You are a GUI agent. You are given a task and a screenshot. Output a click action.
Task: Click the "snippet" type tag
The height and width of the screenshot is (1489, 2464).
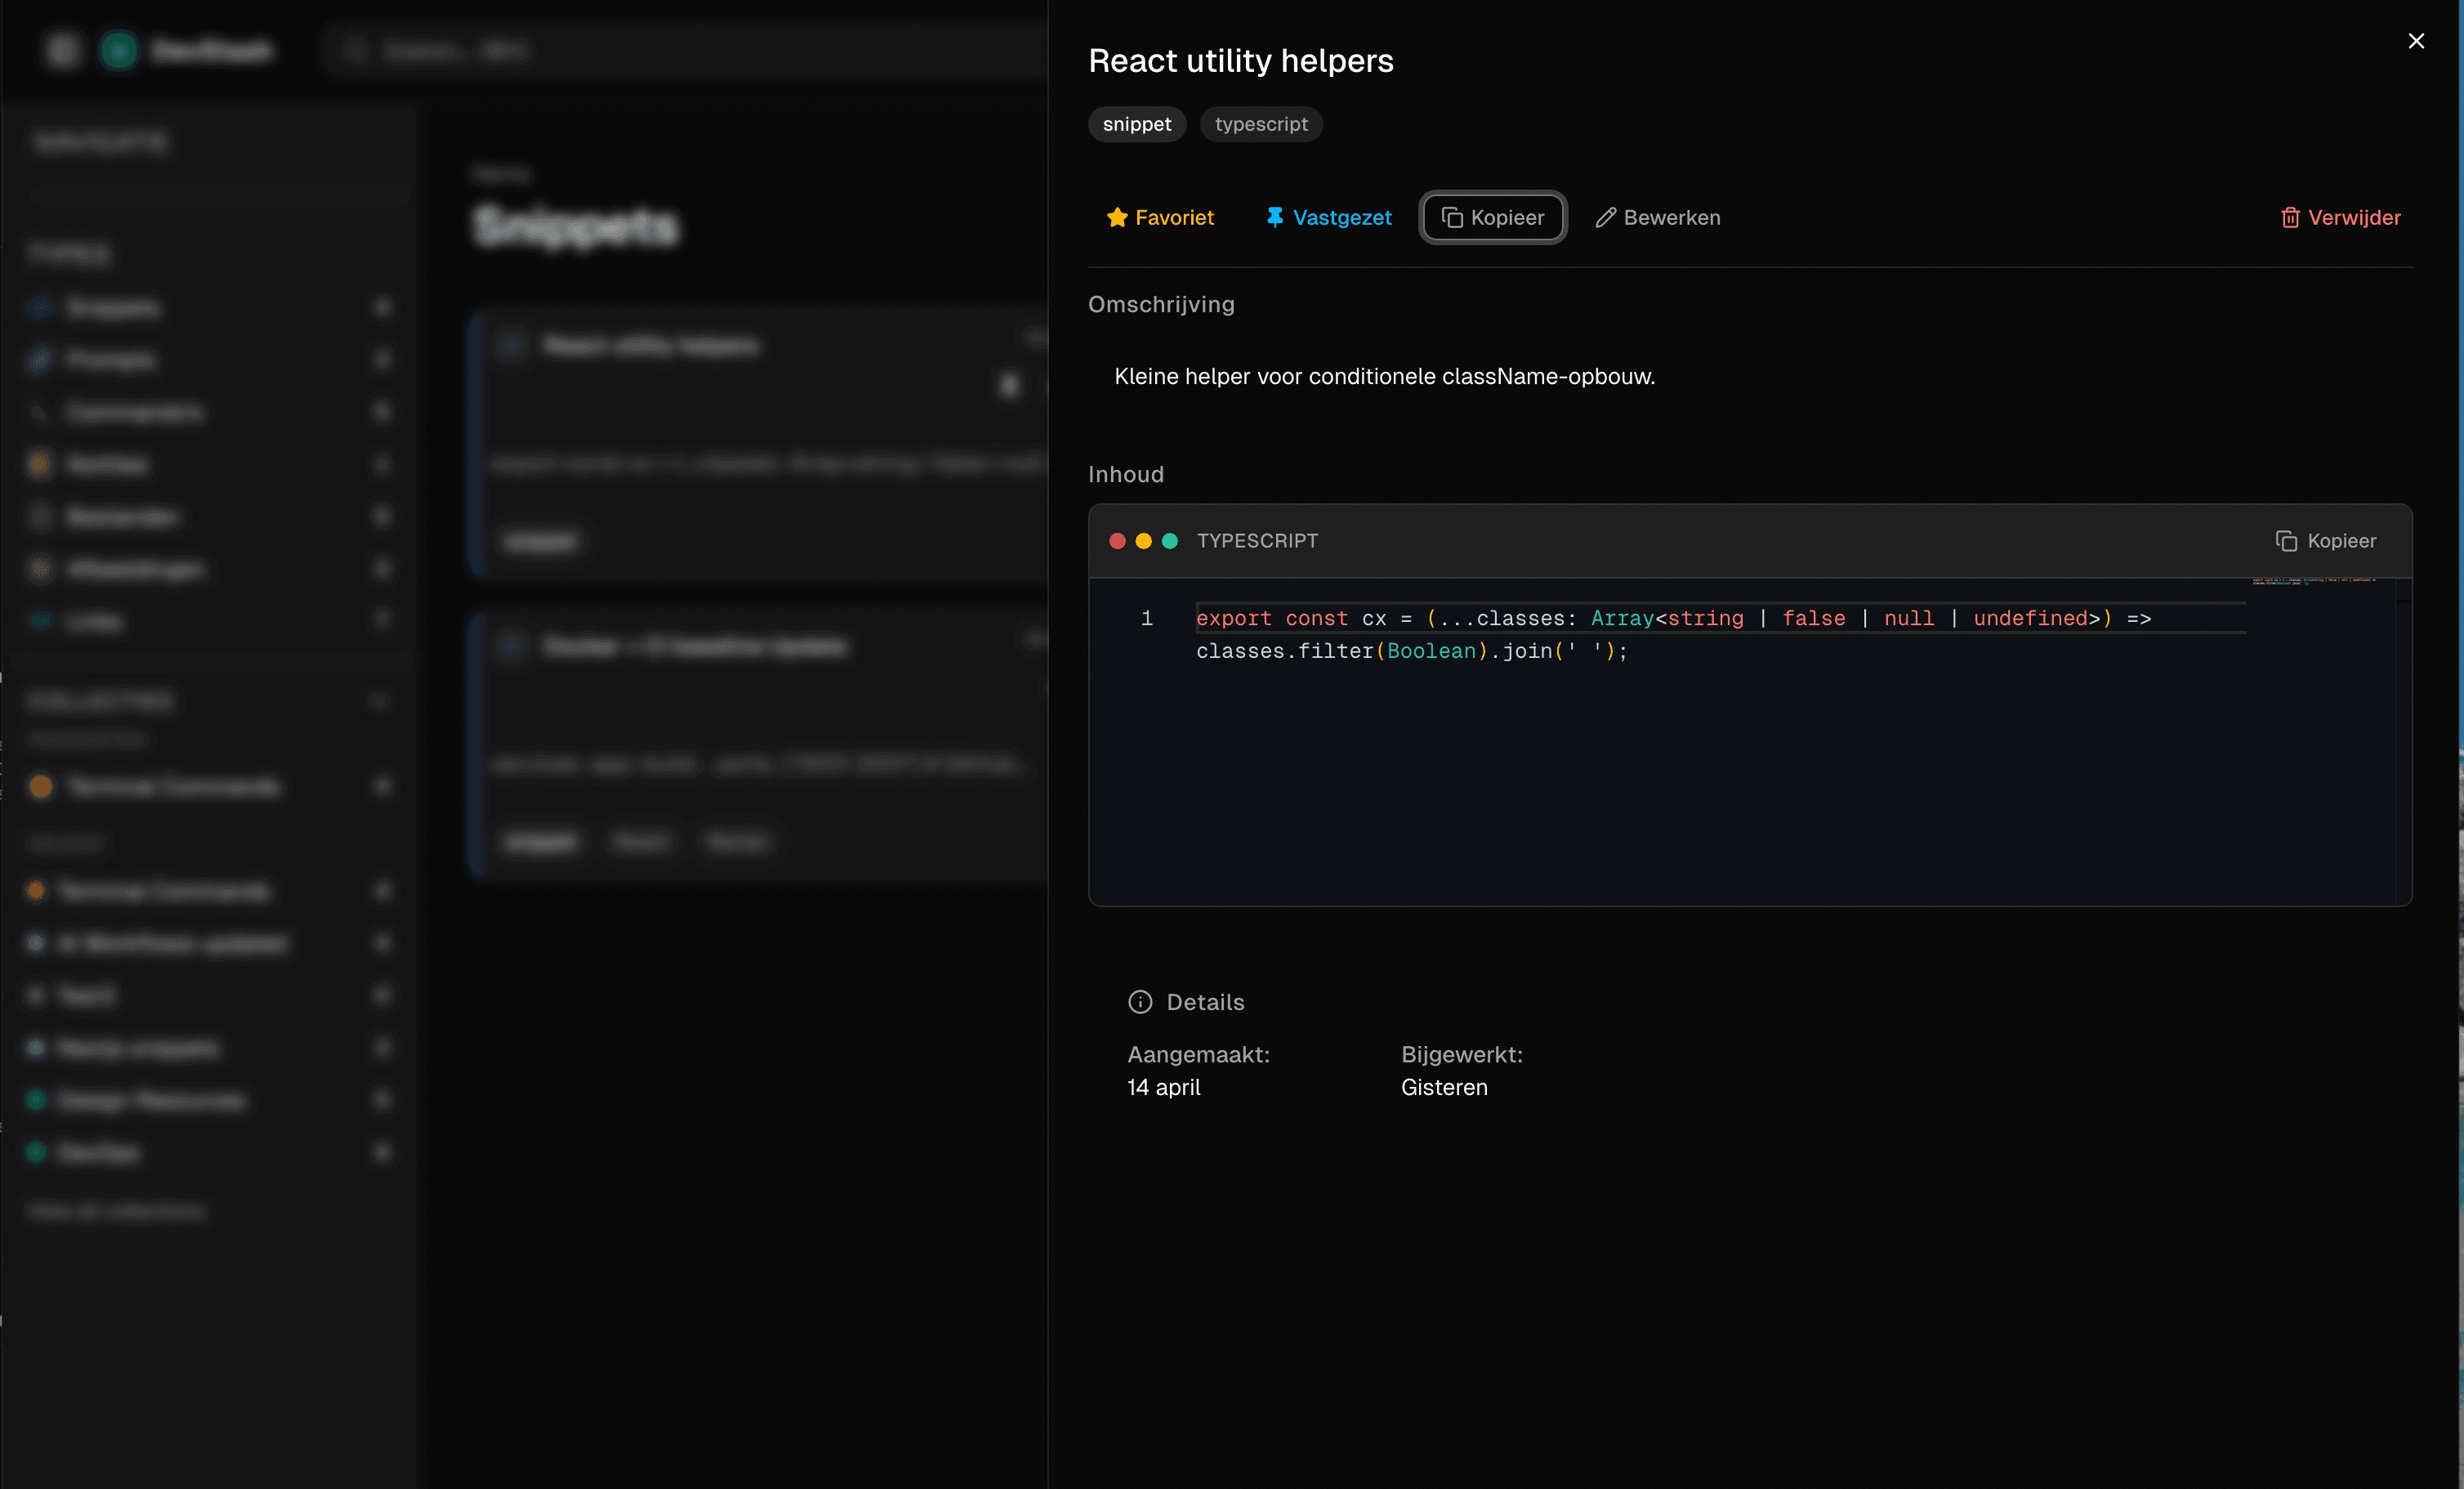pos(1136,124)
